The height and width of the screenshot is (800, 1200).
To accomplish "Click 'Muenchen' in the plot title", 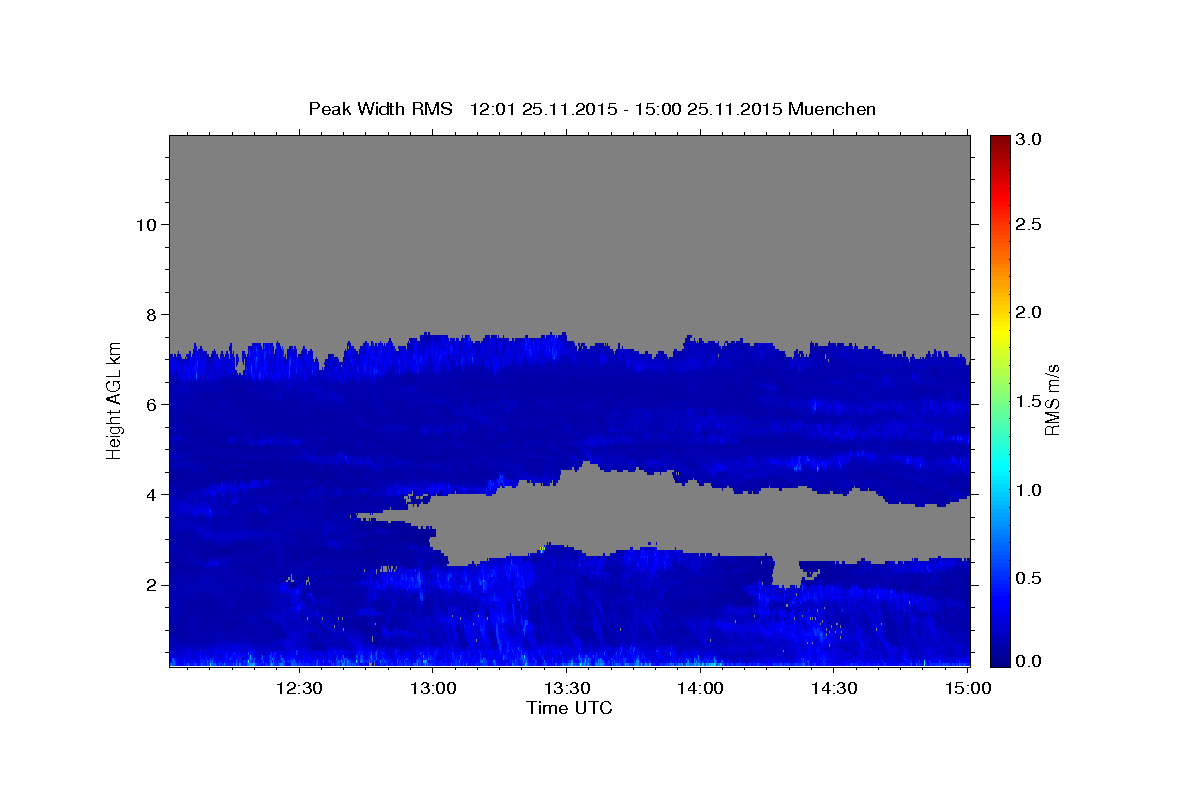I will 832,109.
